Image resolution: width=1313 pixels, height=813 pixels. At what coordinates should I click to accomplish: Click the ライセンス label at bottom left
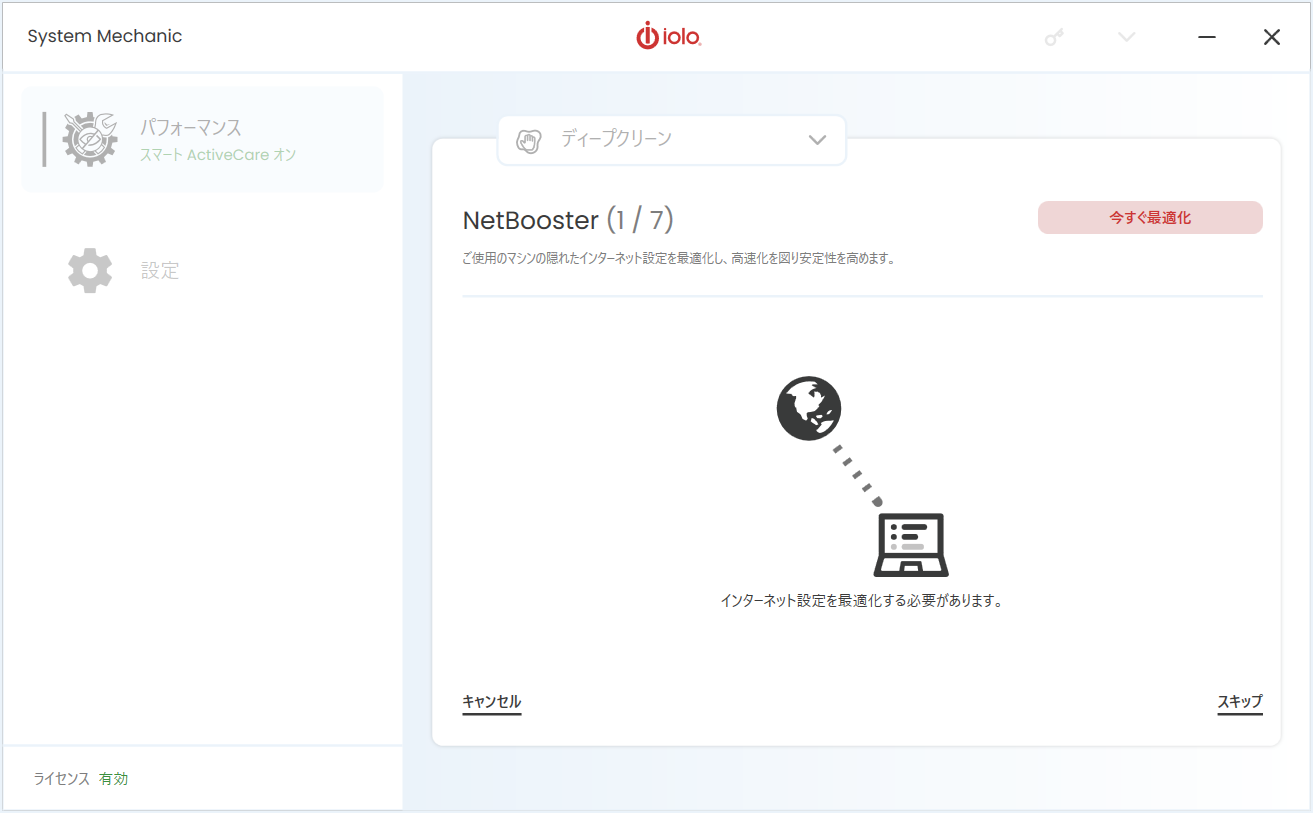[61, 778]
